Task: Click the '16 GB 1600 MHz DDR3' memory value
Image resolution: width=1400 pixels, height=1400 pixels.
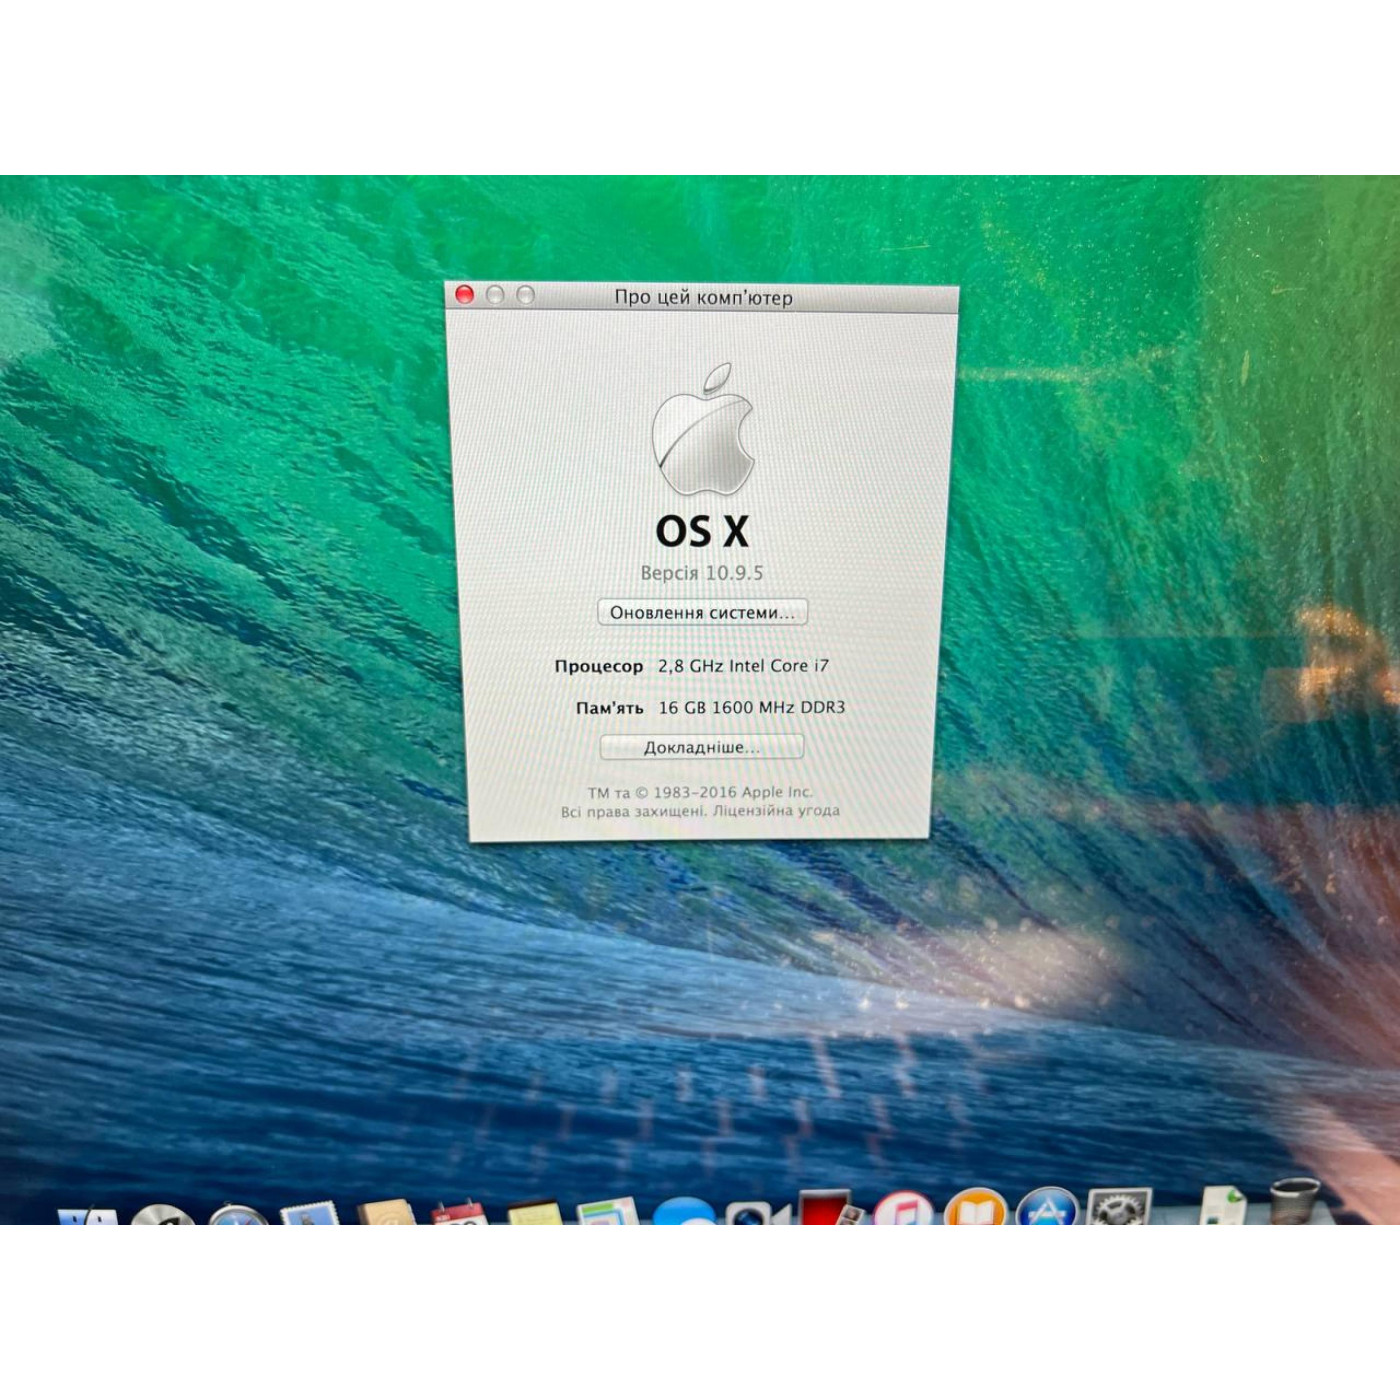Action: tap(751, 707)
